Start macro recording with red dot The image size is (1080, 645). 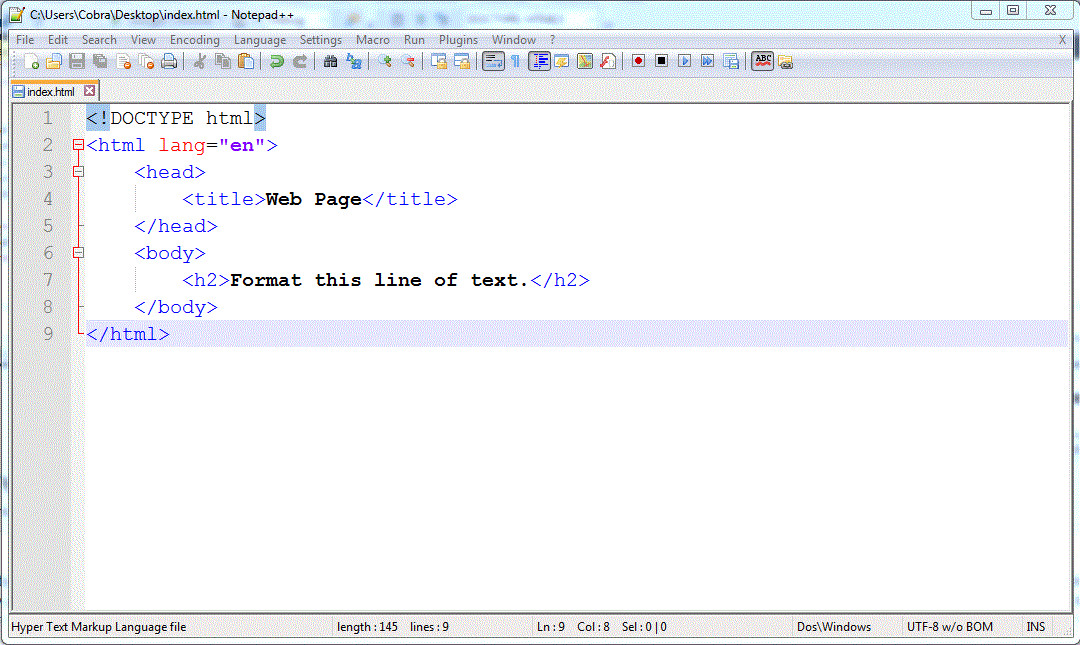pos(638,61)
